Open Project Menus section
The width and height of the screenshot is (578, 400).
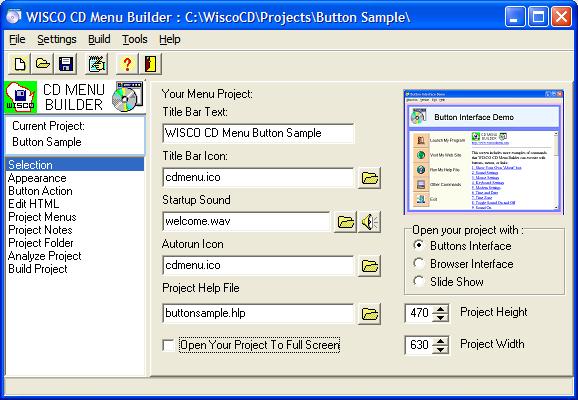(75, 217)
